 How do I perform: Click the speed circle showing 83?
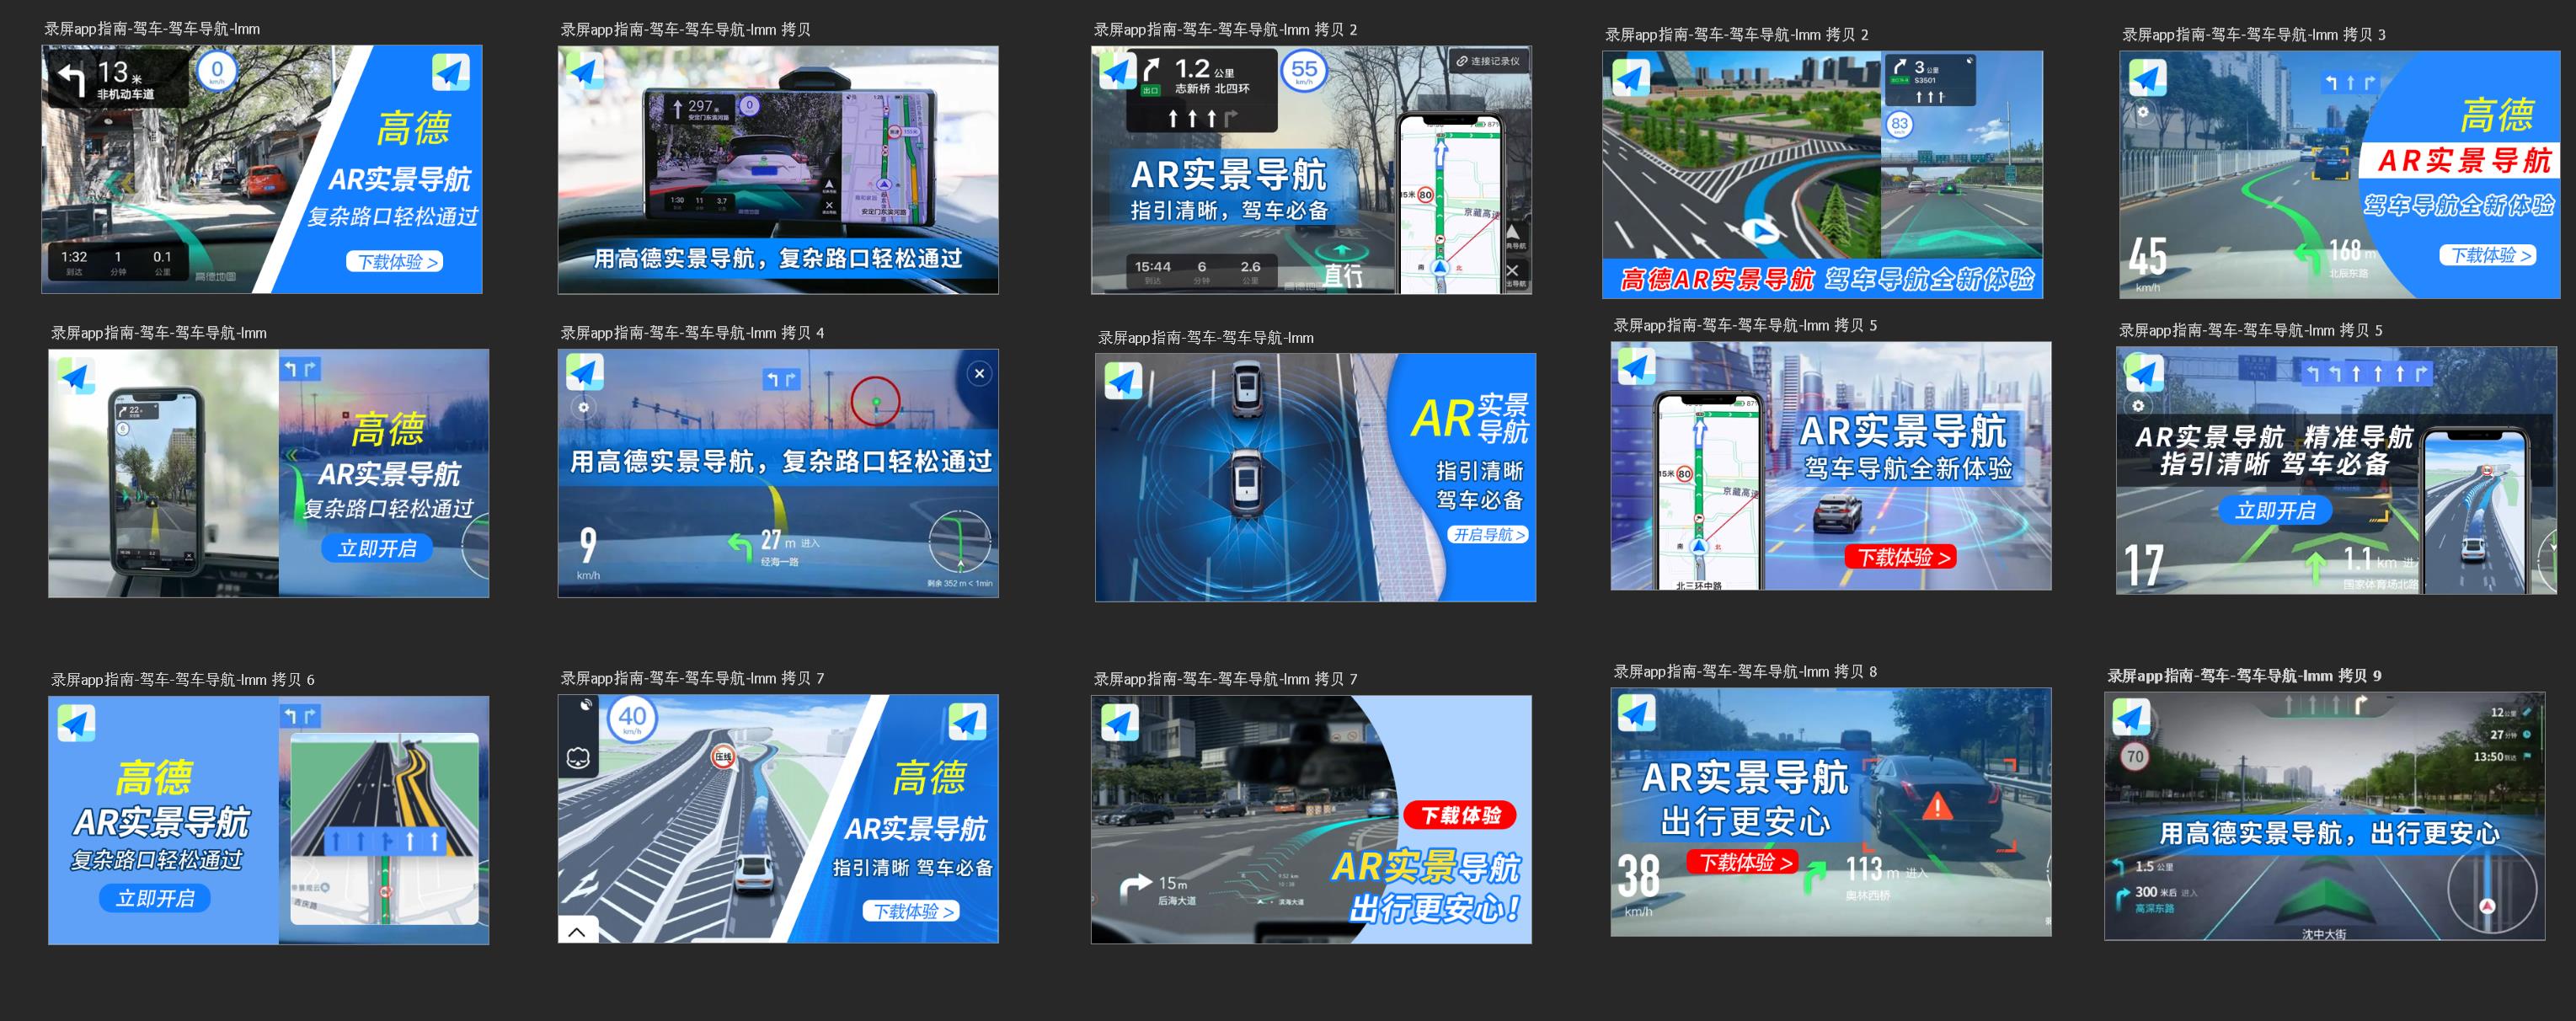(x=1899, y=125)
